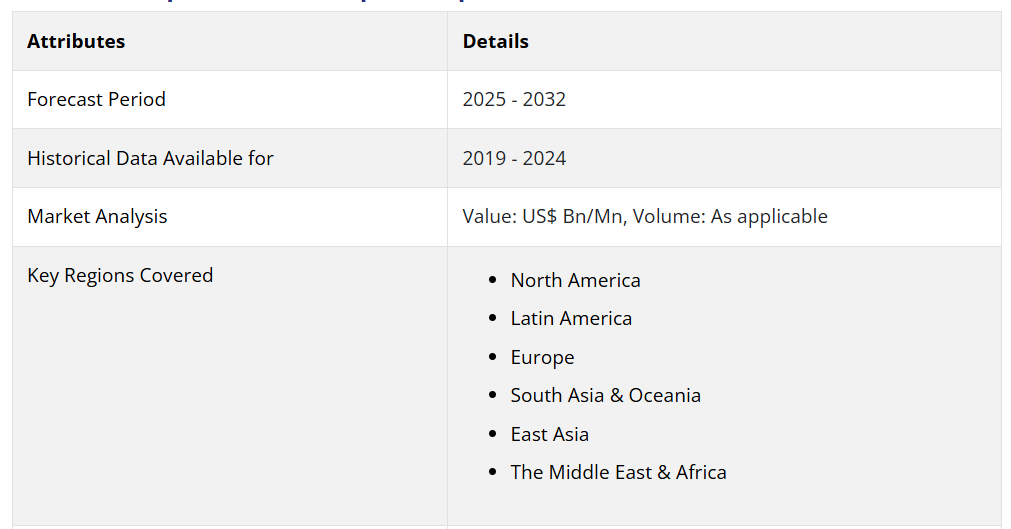Click The Middle East & Africa item
This screenshot has width=1011, height=529.
(618, 472)
